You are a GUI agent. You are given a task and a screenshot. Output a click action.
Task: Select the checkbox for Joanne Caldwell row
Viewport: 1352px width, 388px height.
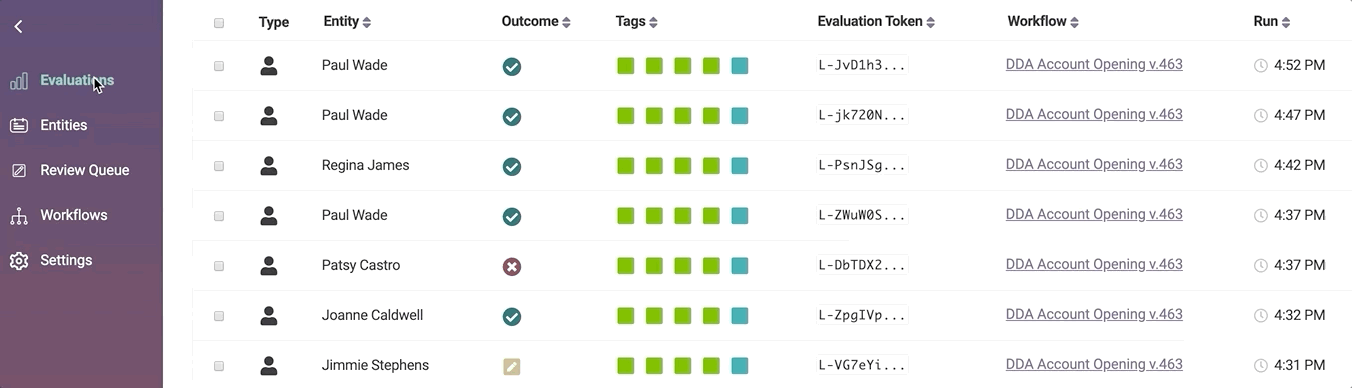point(219,316)
